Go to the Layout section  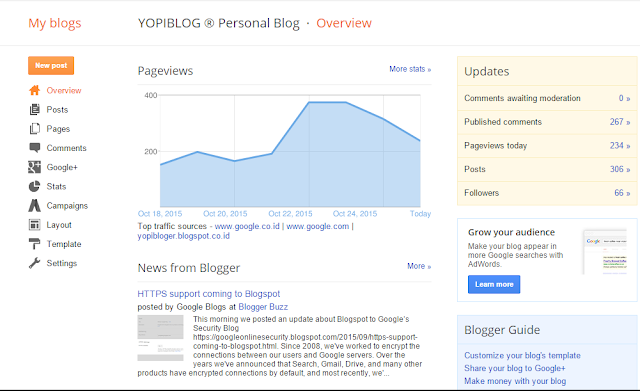point(59,225)
